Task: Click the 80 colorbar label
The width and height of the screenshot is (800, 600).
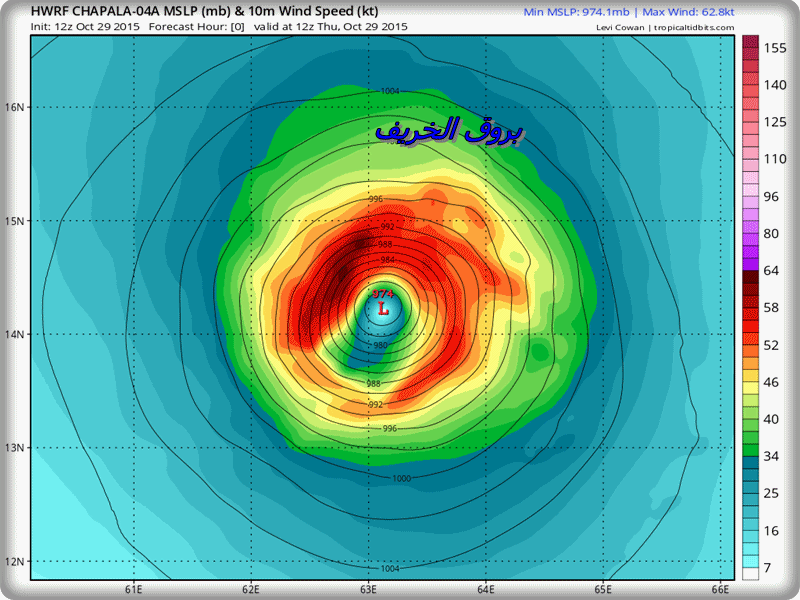Action: pos(771,234)
